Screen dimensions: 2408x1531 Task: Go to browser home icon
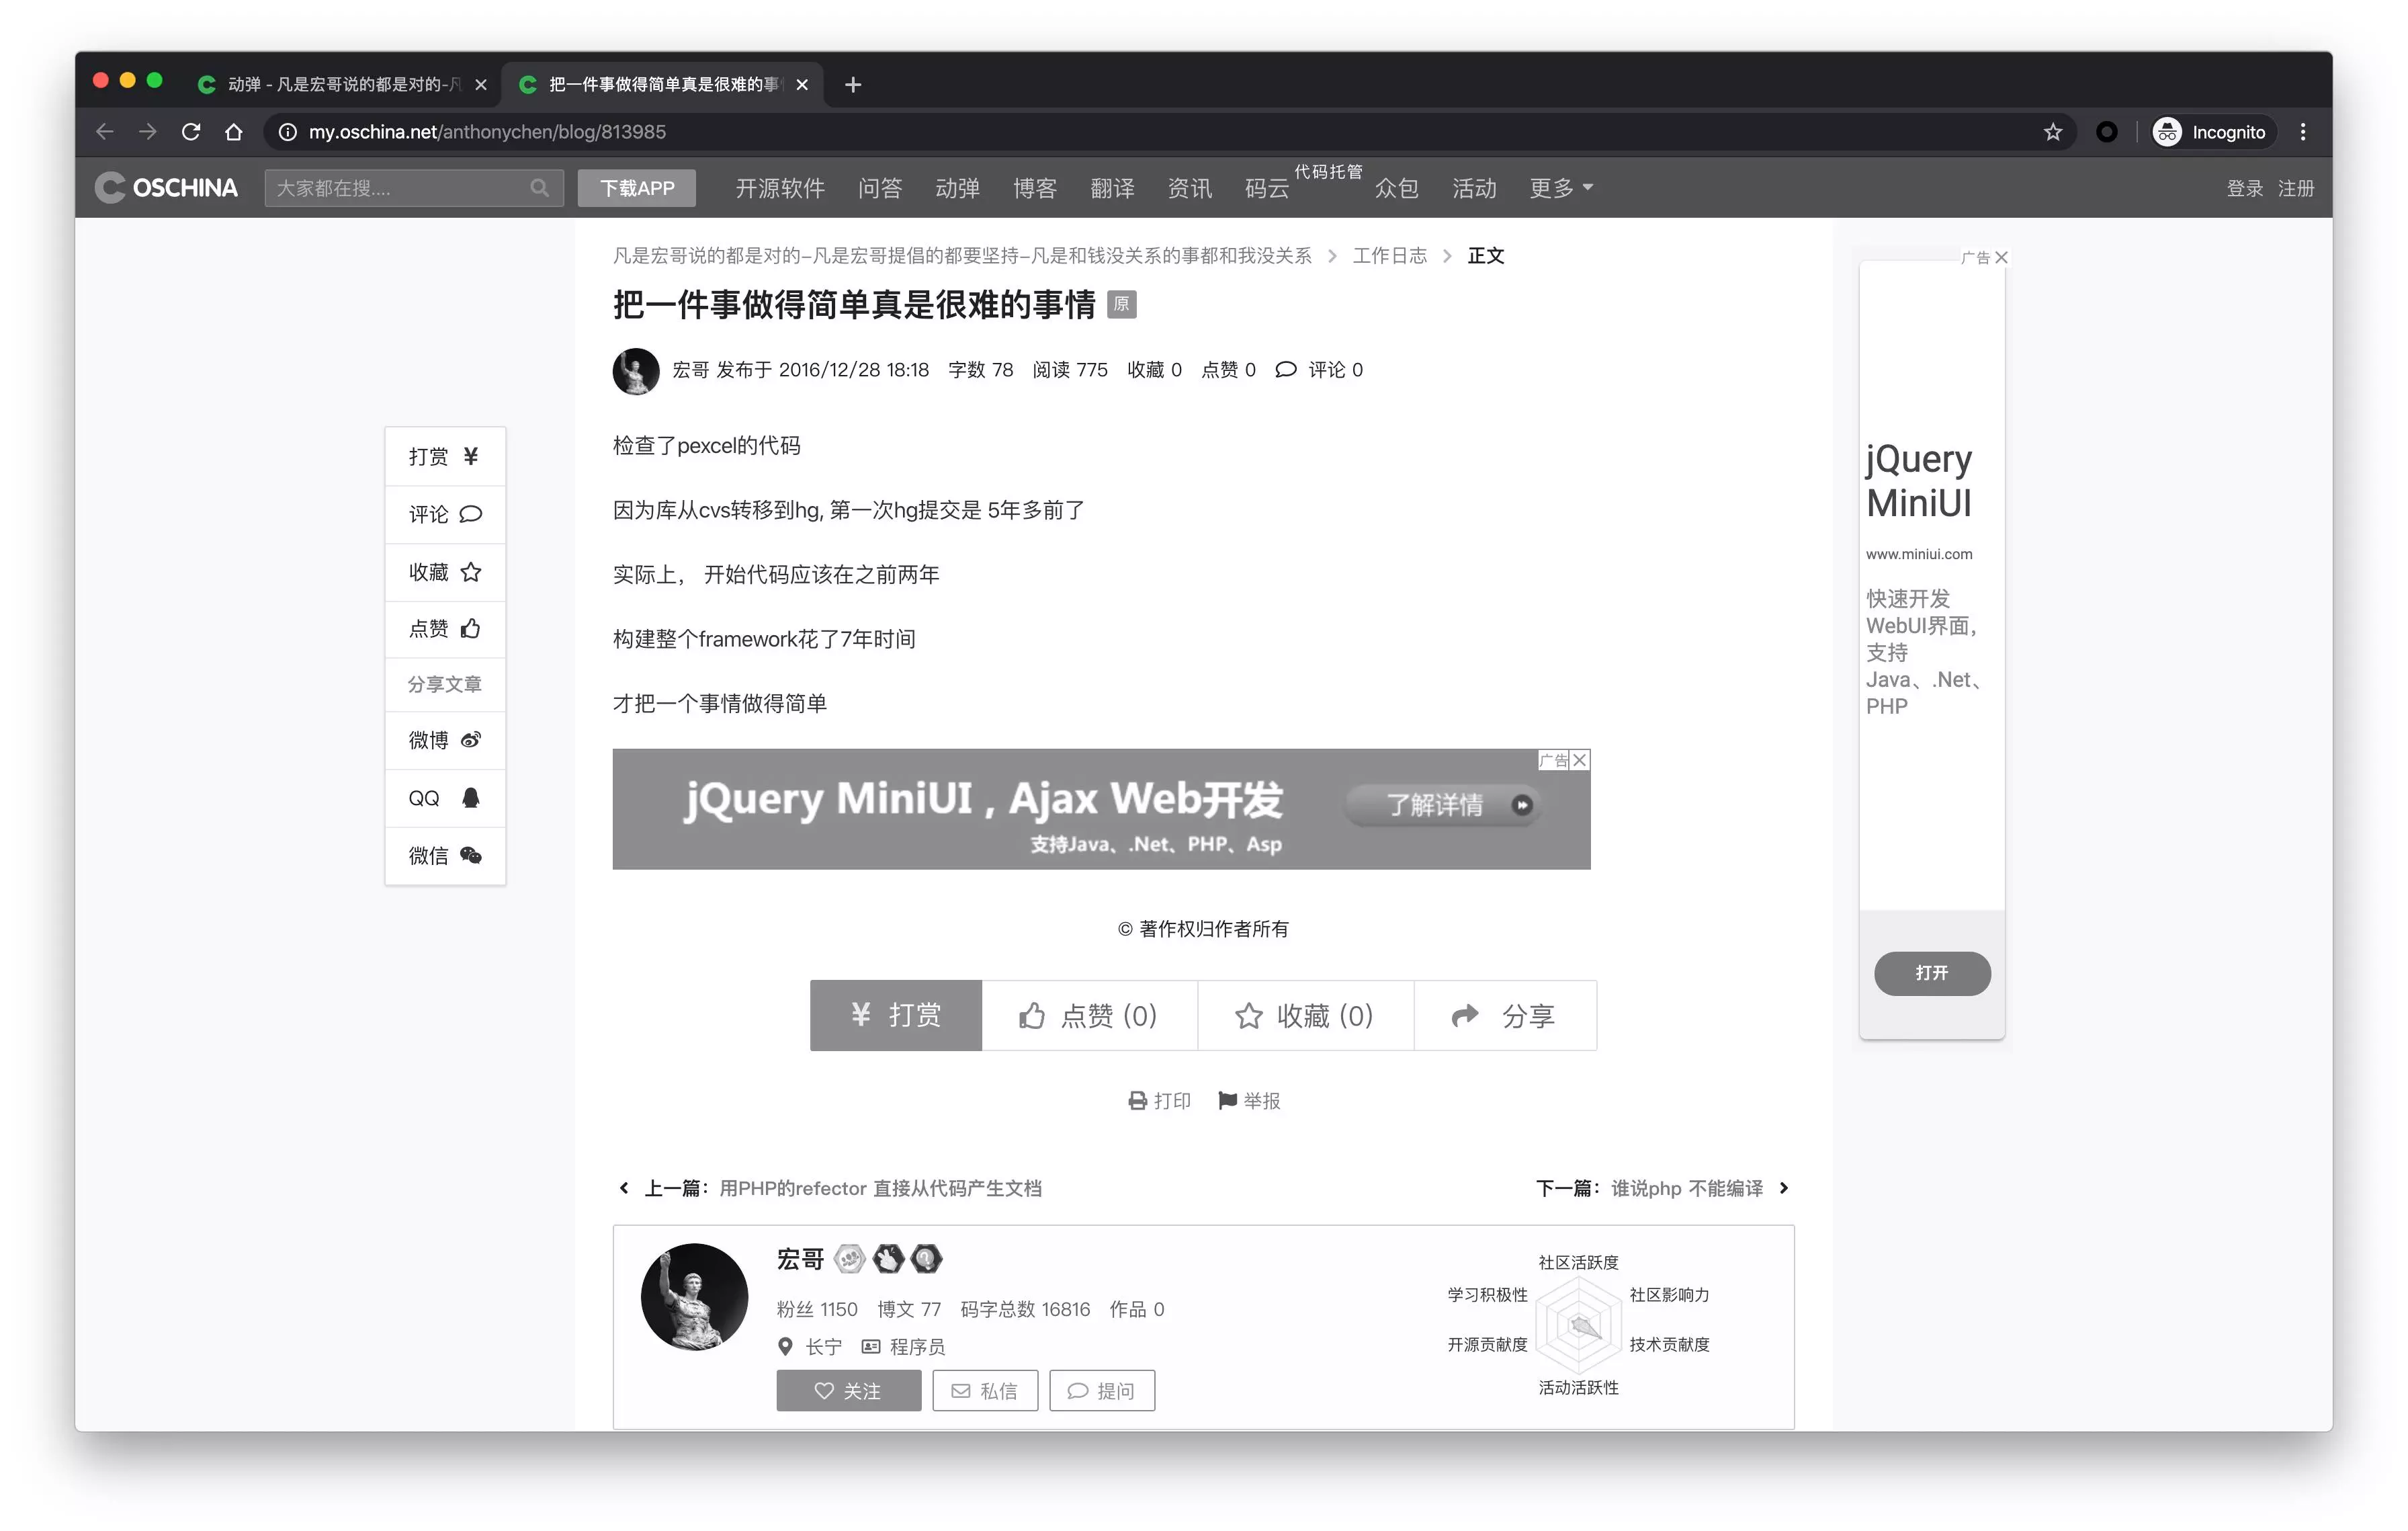pyautogui.click(x=234, y=132)
